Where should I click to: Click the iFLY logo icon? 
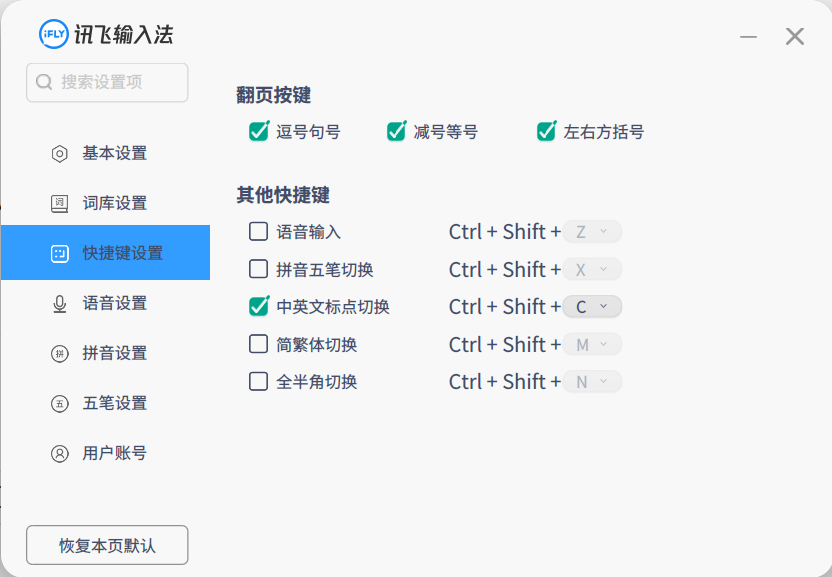[x=53, y=34]
